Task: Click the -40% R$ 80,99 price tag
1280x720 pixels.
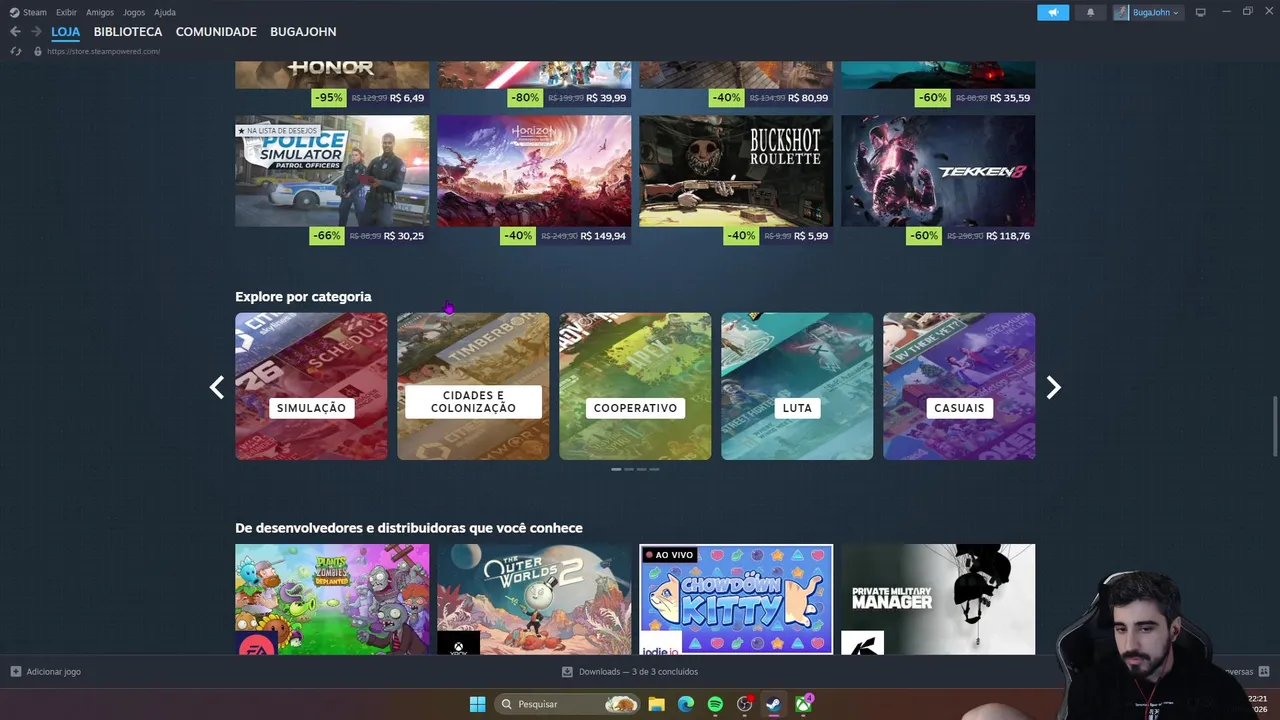Action: [771, 98]
